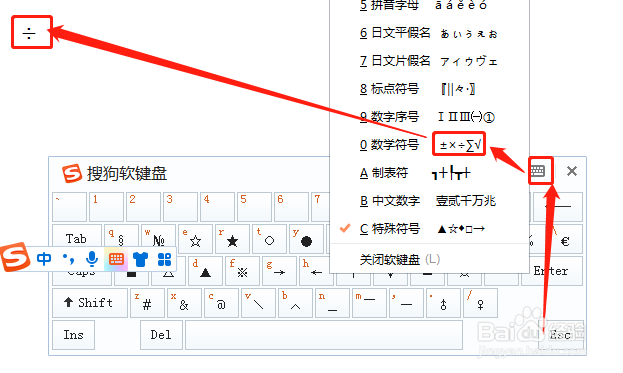
Task: Click the v key with backslash ＼ symbol
Action: point(258,303)
